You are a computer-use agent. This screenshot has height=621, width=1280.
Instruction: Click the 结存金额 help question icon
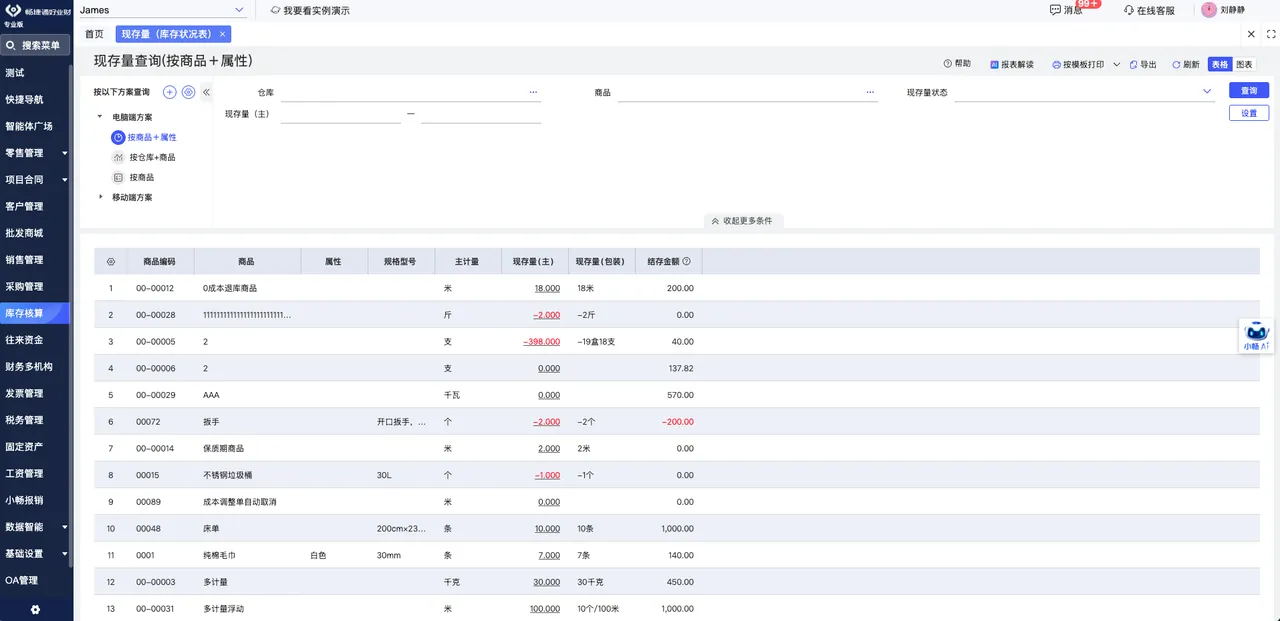pyautogui.click(x=686, y=261)
